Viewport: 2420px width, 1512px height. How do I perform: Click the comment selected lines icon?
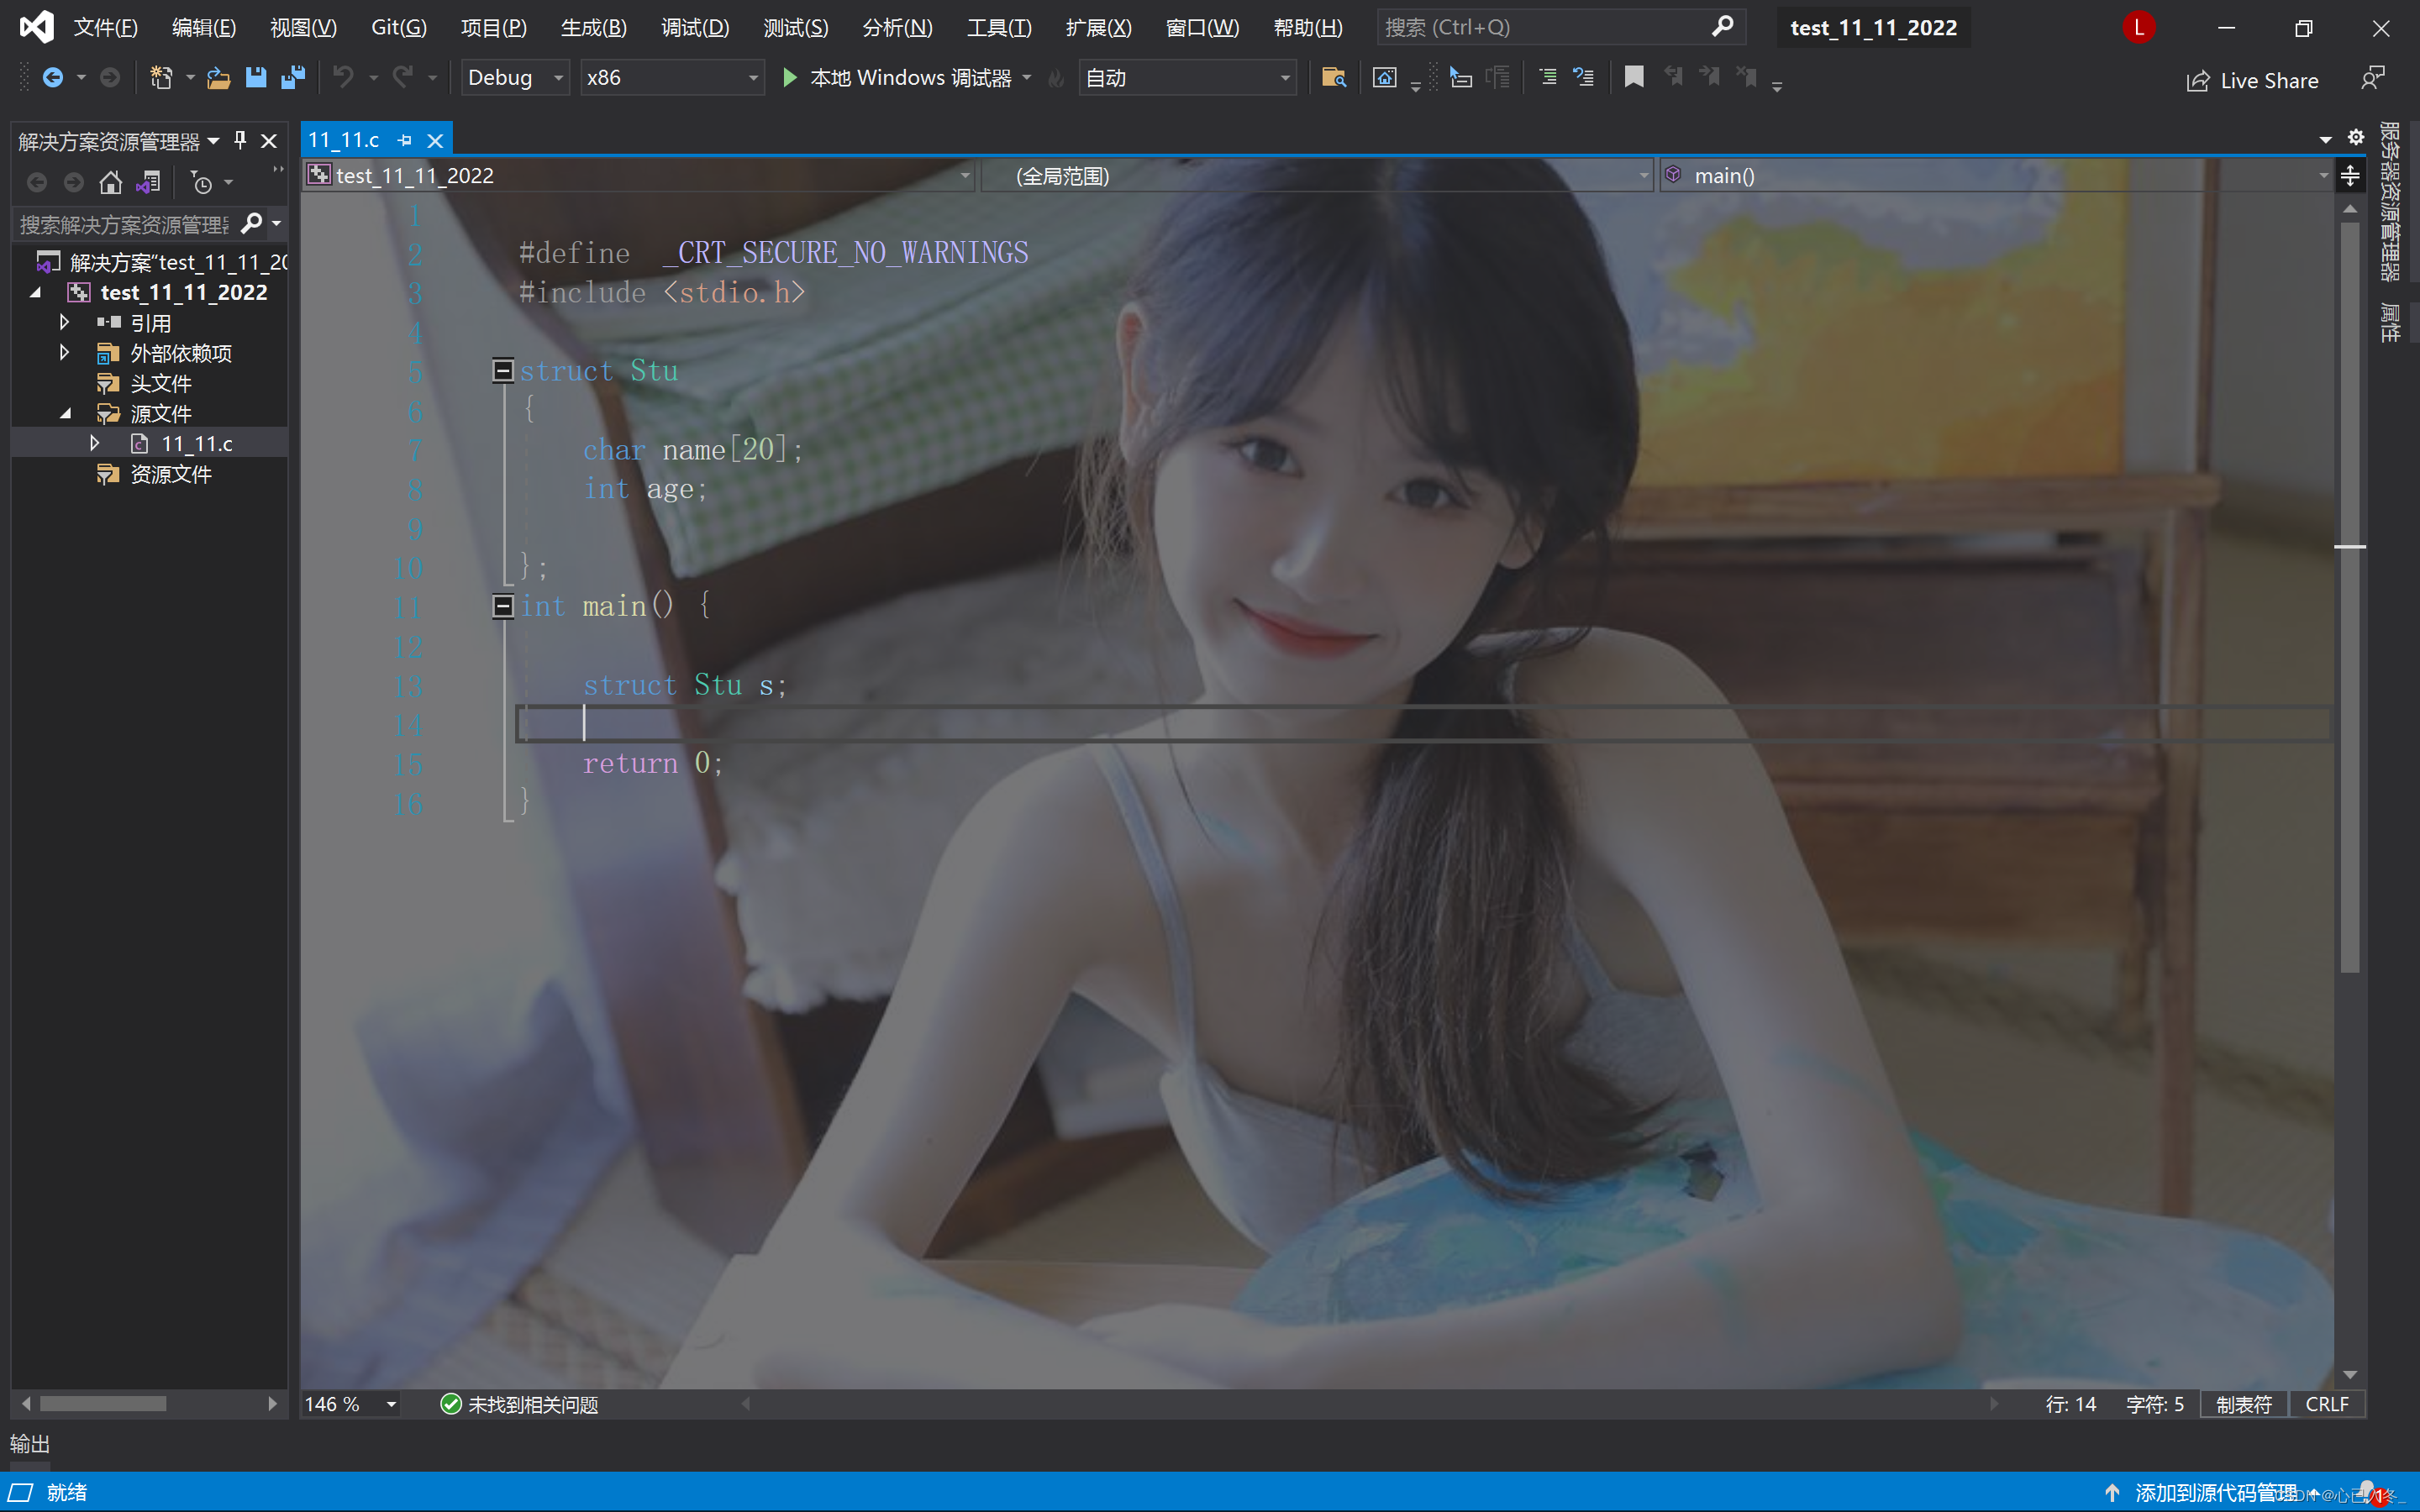point(1547,77)
